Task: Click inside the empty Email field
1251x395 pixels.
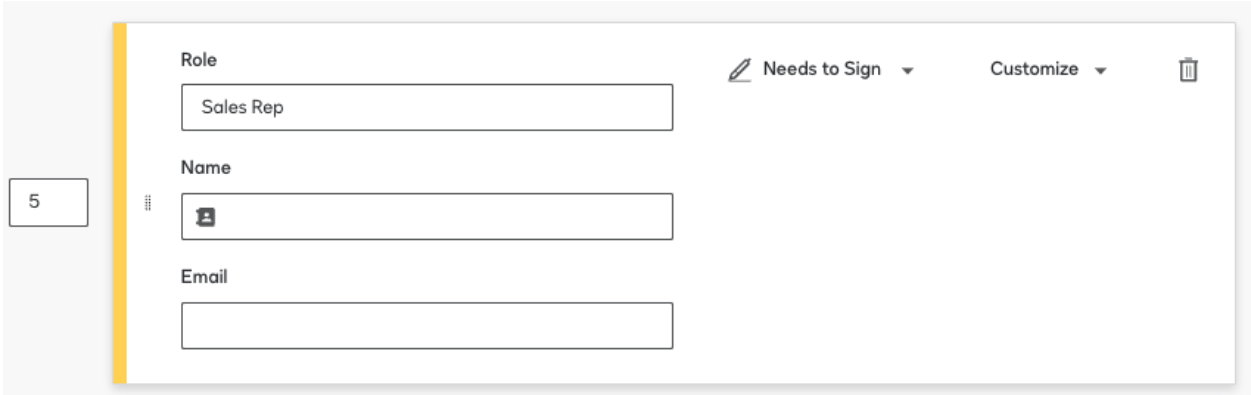Action: click(x=427, y=325)
